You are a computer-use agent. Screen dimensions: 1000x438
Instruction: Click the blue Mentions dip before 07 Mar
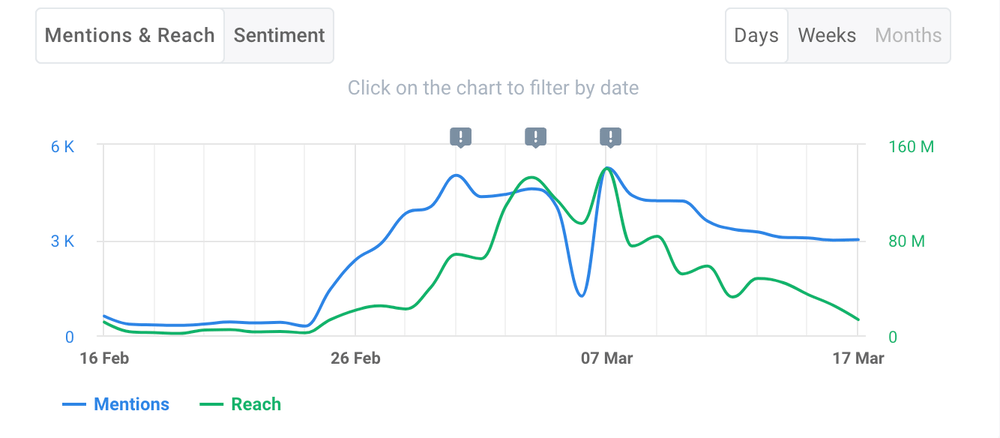coord(581,295)
